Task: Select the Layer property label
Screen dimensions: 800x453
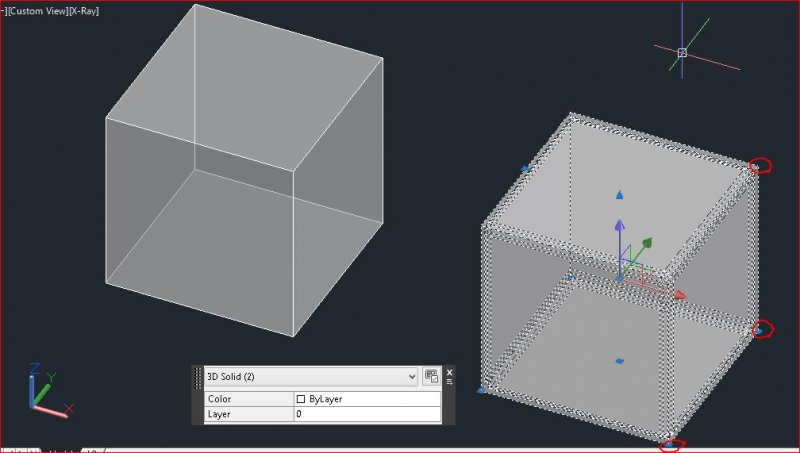Action: coord(249,414)
